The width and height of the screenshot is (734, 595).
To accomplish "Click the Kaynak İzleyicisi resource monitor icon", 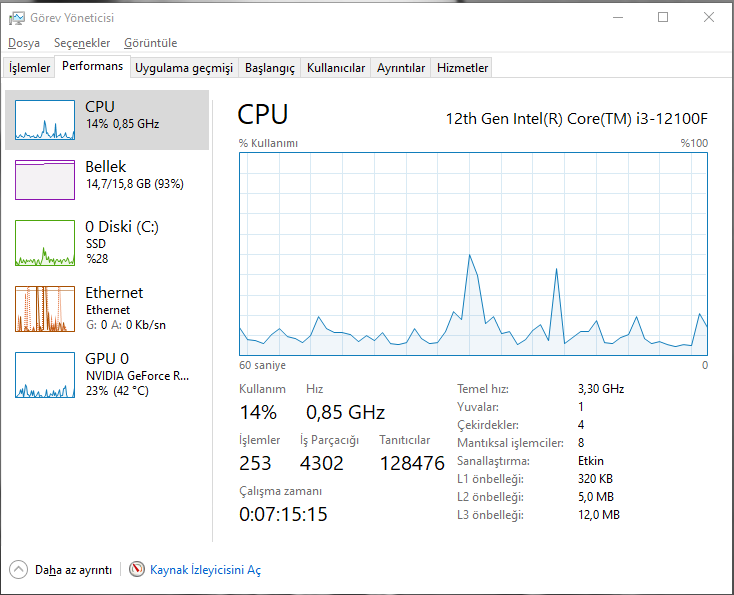I will pyautogui.click(x=137, y=569).
